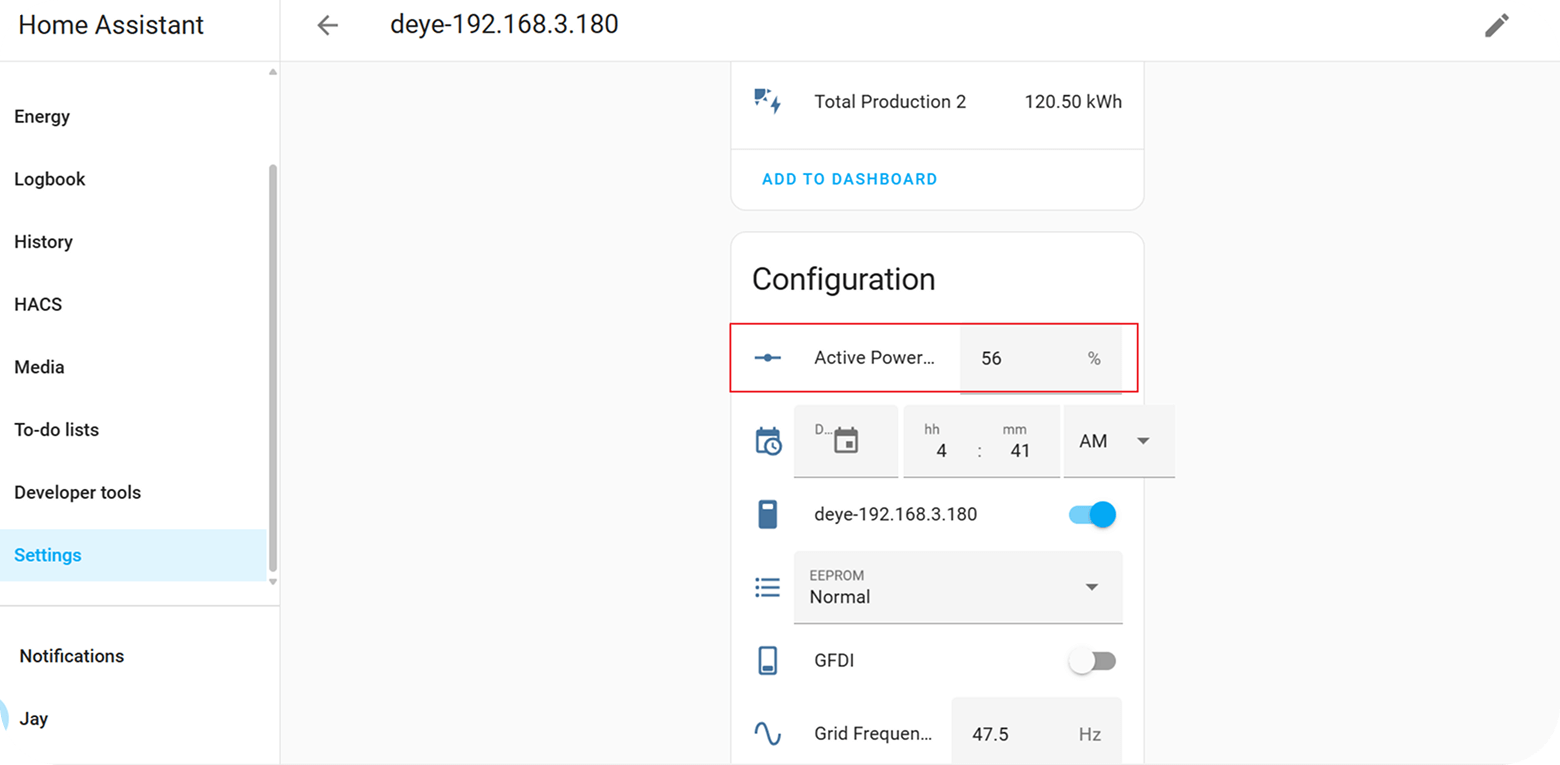This screenshot has height=765, width=1560.
Task: Click the Grid Frequency value field
Action: [x=1020, y=734]
